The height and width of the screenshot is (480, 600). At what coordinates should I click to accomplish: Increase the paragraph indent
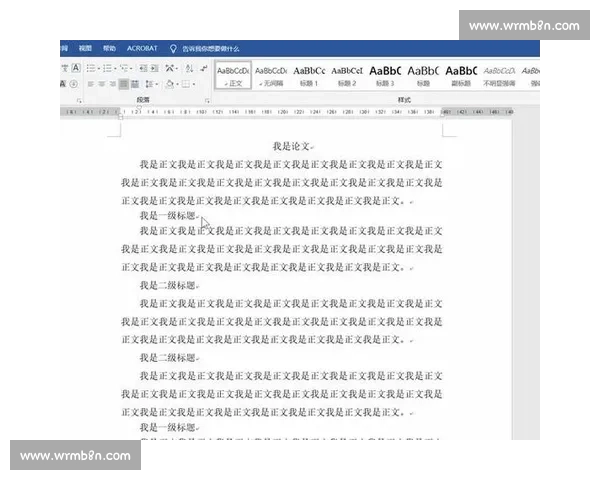tap(154, 69)
